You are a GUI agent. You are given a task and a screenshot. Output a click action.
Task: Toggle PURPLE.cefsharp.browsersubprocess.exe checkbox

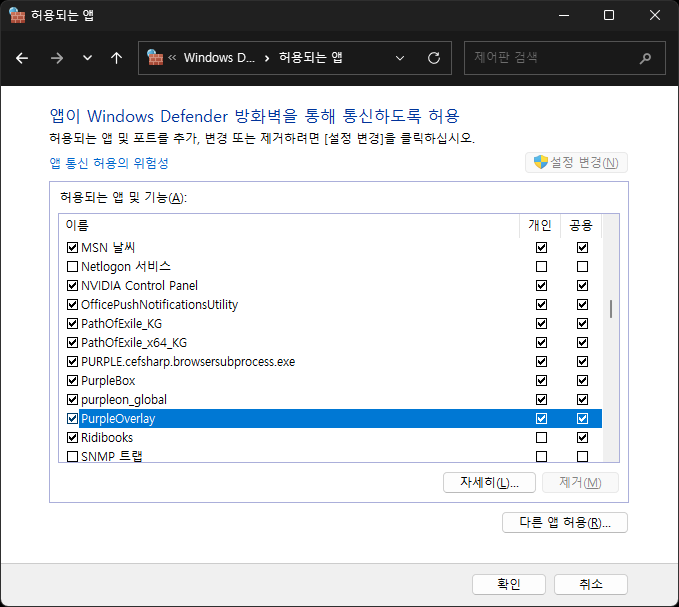(x=72, y=362)
